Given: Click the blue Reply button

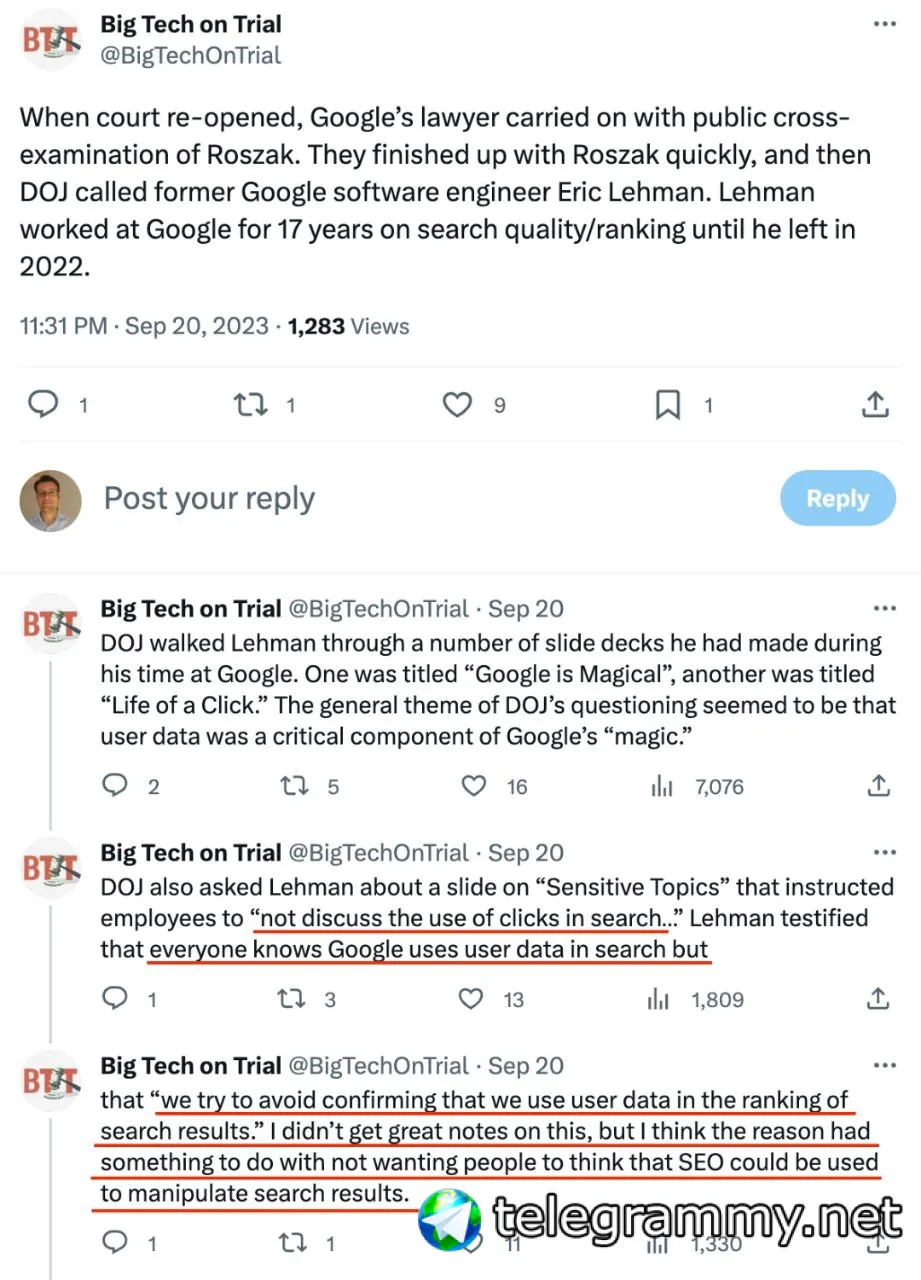Looking at the screenshot, I should tap(837, 498).
